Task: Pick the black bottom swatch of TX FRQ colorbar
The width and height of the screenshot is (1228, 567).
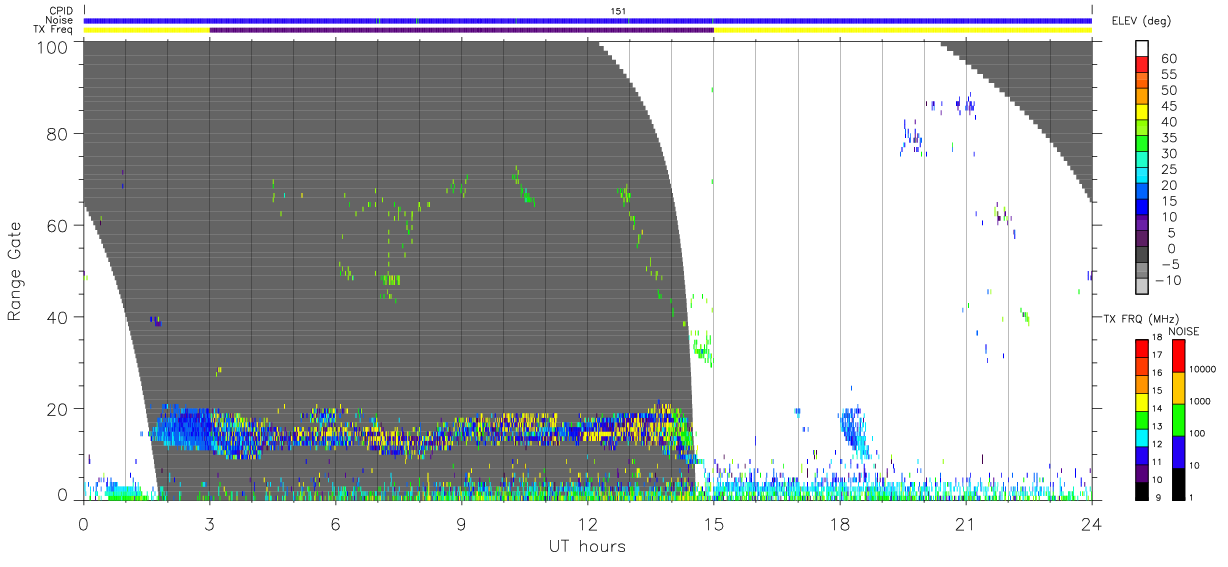Action: (x=1141, y=489)
